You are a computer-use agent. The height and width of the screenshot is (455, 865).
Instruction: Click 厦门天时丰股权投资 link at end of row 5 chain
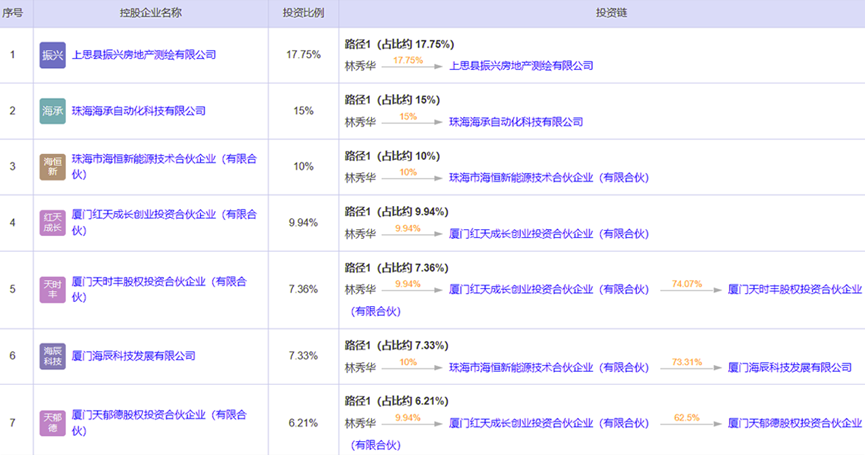click(x=794, y=289)
